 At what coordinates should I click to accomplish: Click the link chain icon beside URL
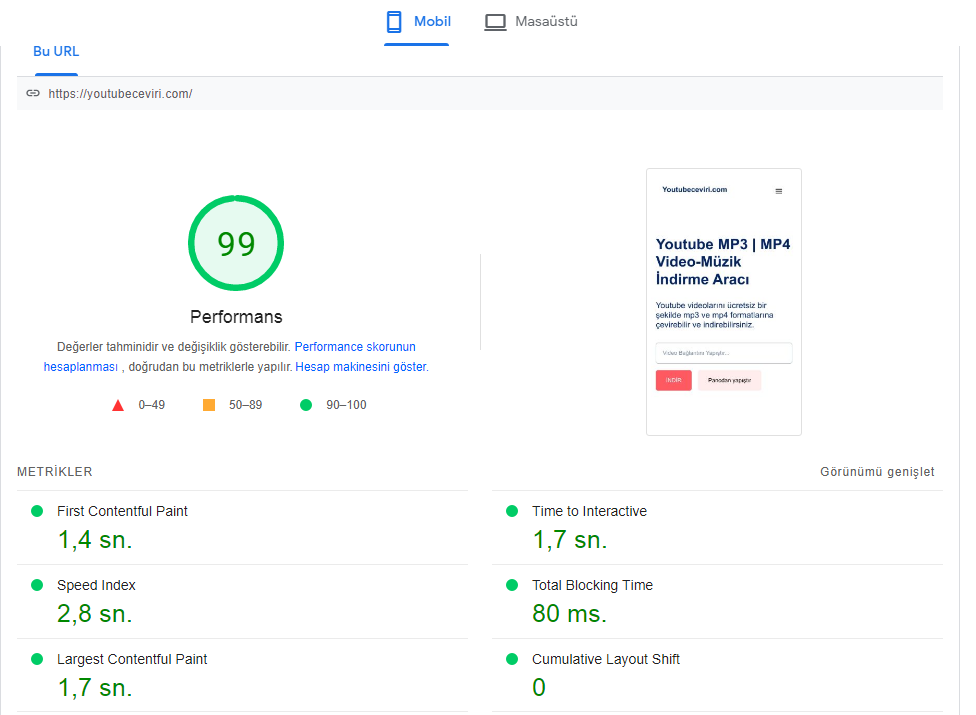point(33,93)
